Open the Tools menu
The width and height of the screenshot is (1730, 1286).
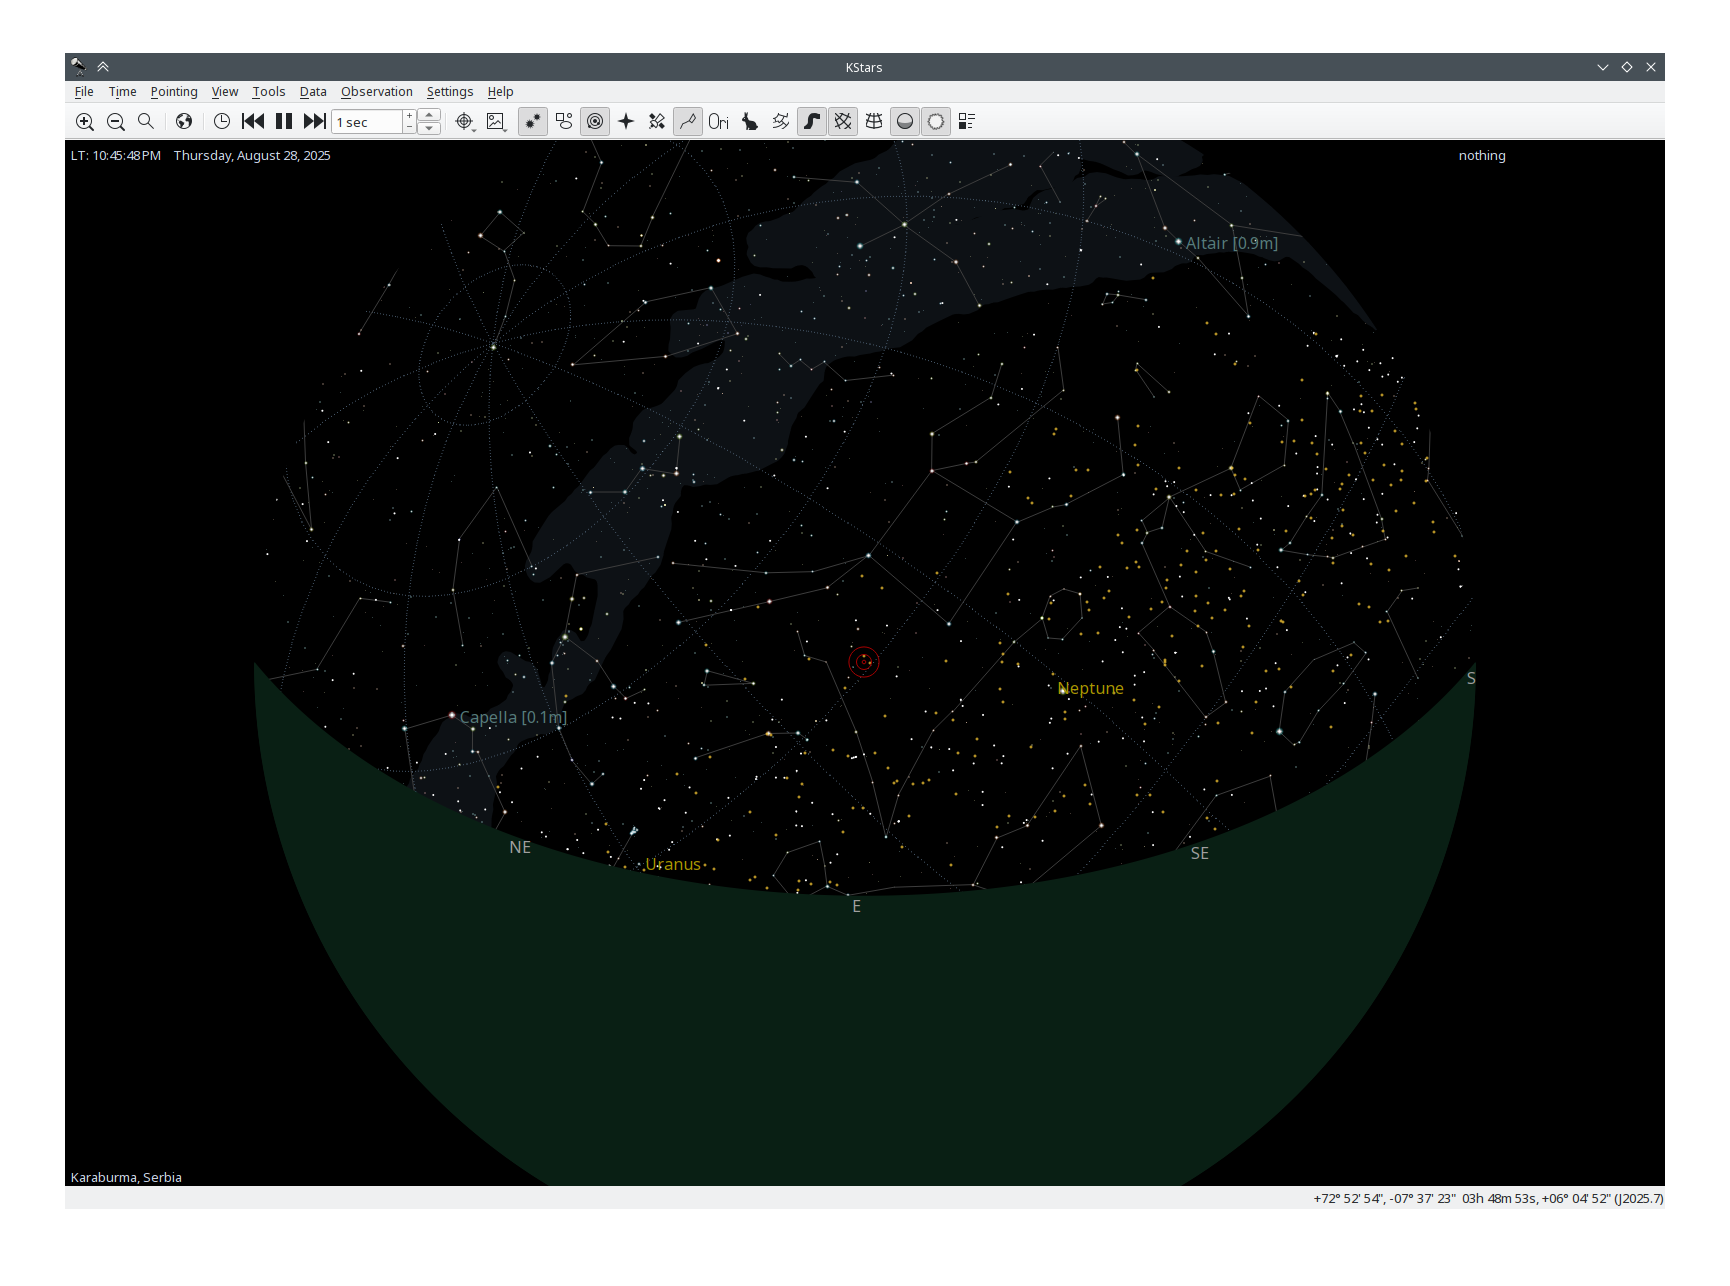point(268,92)
